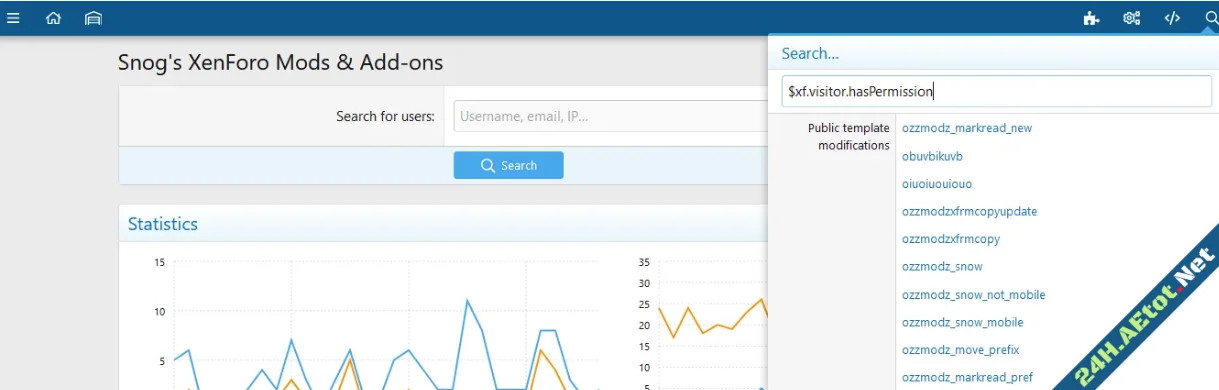This screenshot has height=390, width=1219.
Task: Focus the Username, email, IP field
Action: (x=611, y=116)
